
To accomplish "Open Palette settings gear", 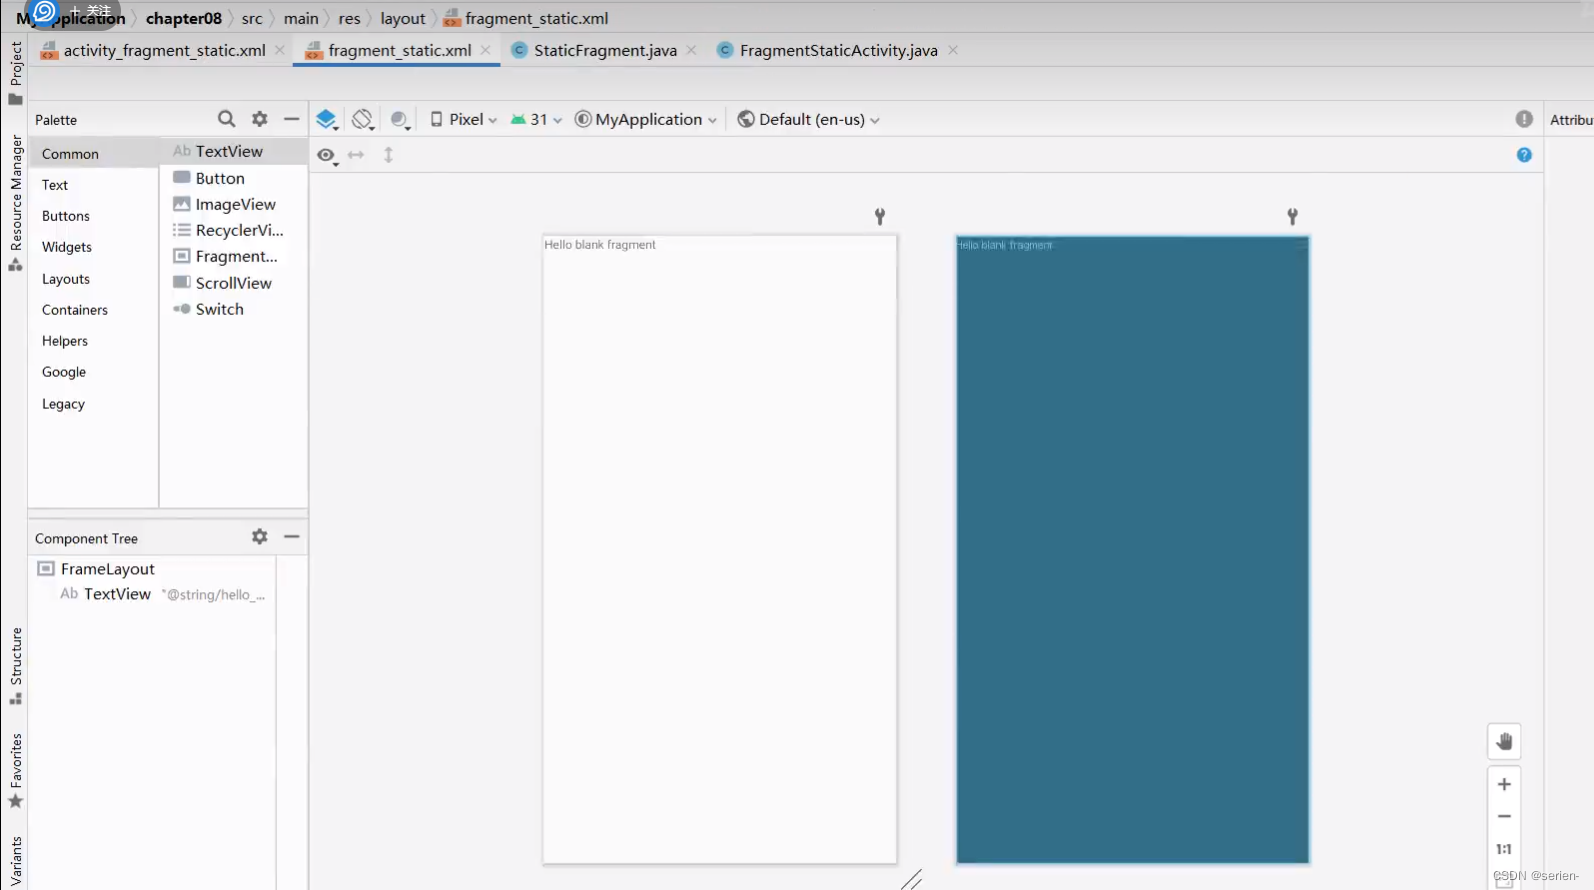I will [x=260, y=119].
